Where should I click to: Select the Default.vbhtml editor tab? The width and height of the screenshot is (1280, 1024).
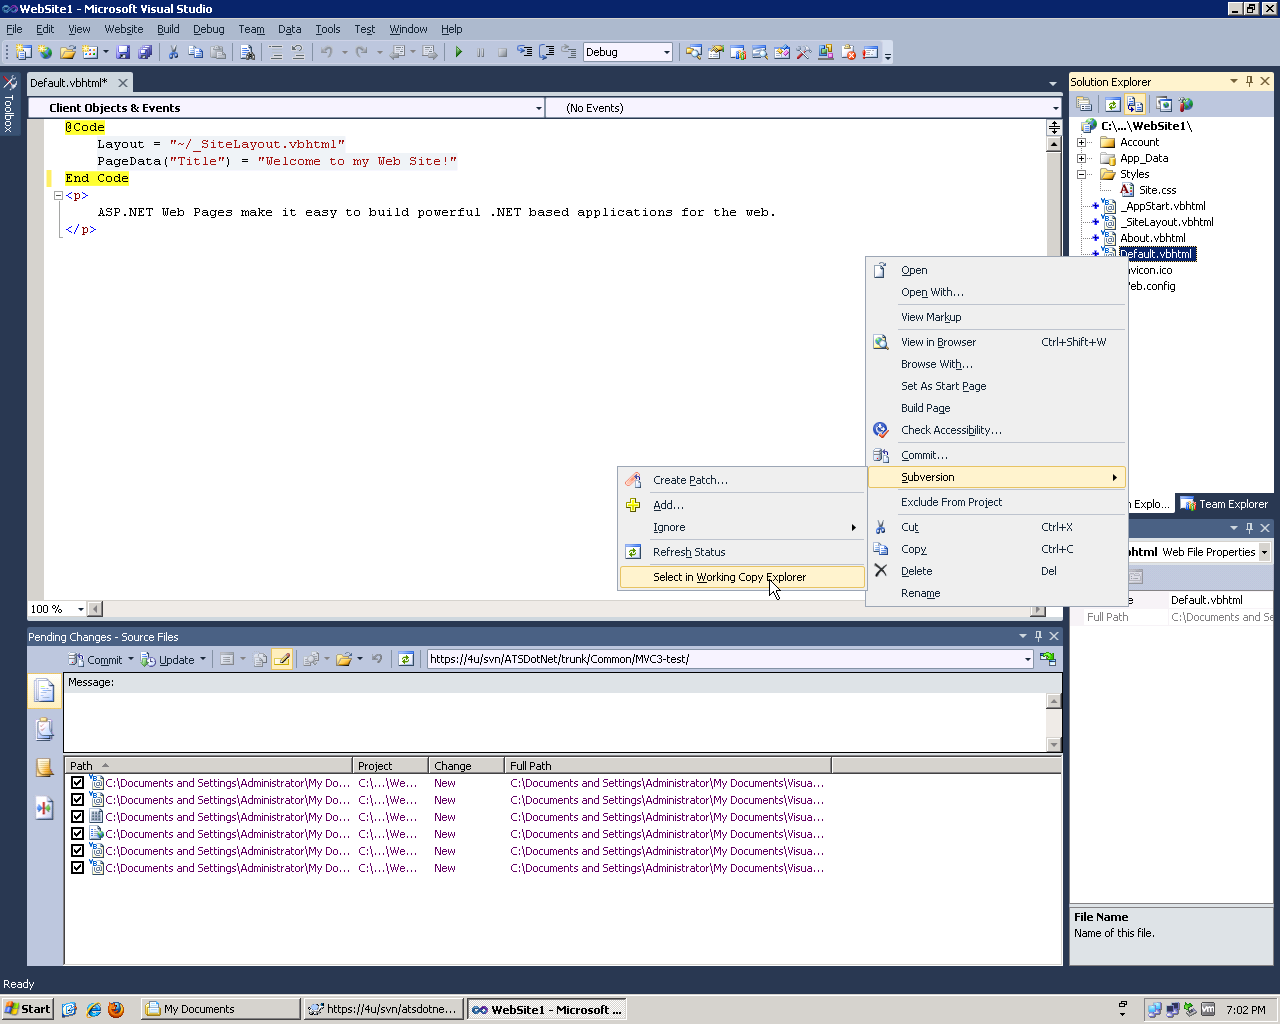pyautogui.click(x=69, y=83)
